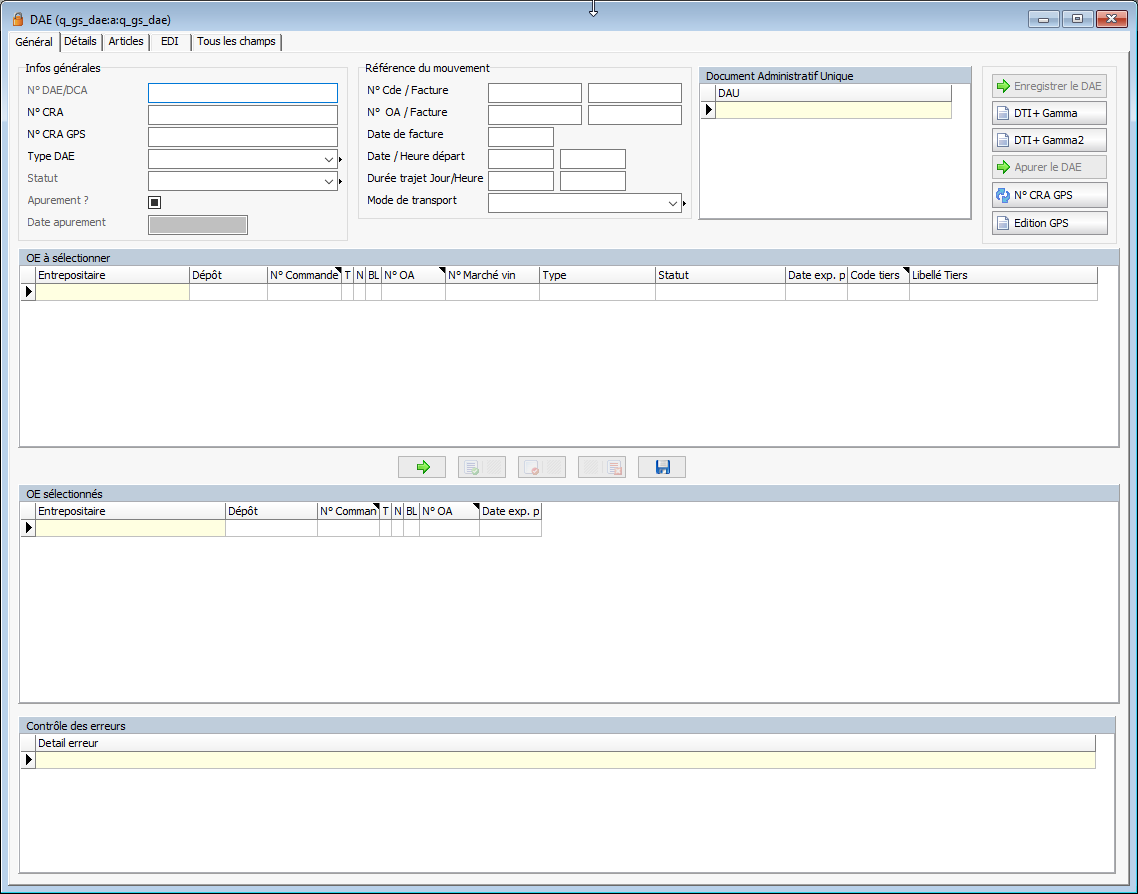Click the blue floppy disk save button
The image size is (1138, 894).
pyautogui.click(x=662, y=467)
